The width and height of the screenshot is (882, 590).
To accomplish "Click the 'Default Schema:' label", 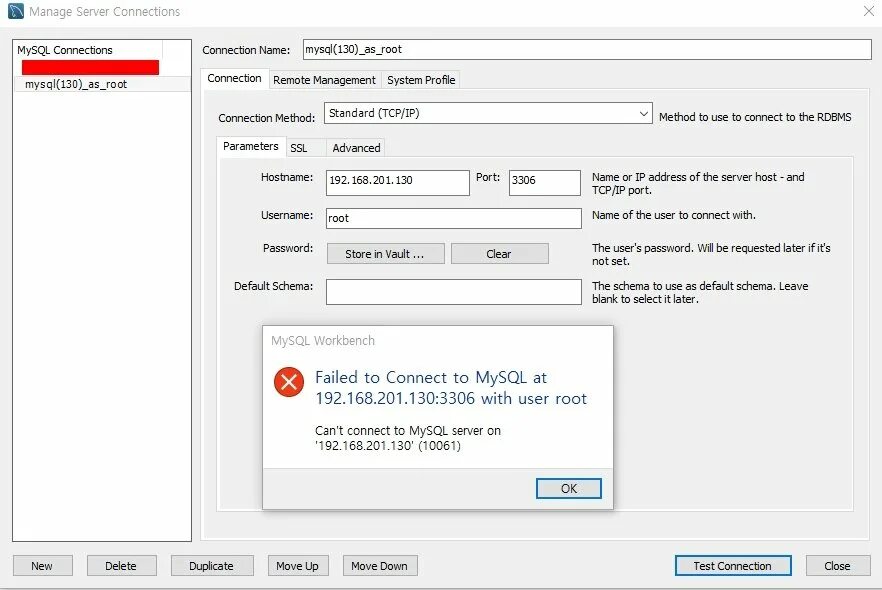I will (273, 286).
